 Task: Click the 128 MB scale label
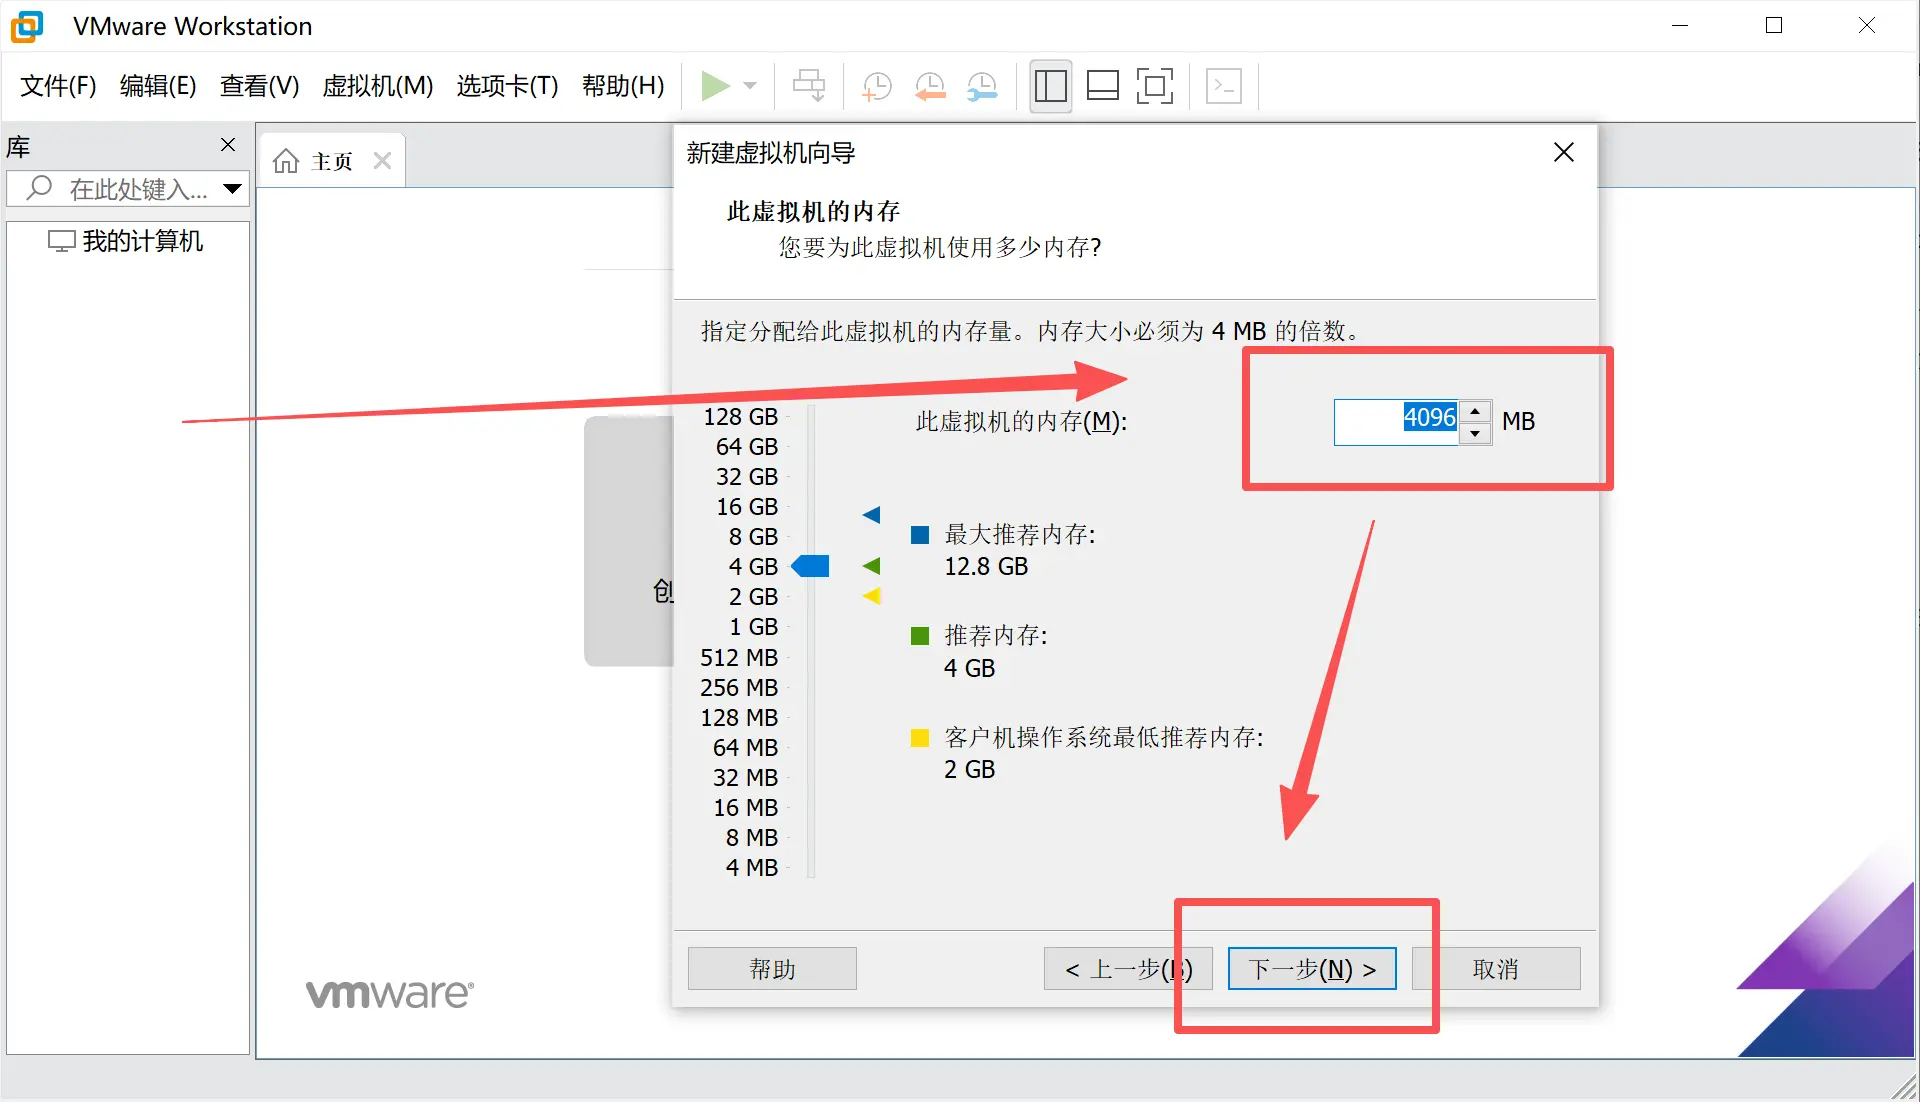(739, 718)
